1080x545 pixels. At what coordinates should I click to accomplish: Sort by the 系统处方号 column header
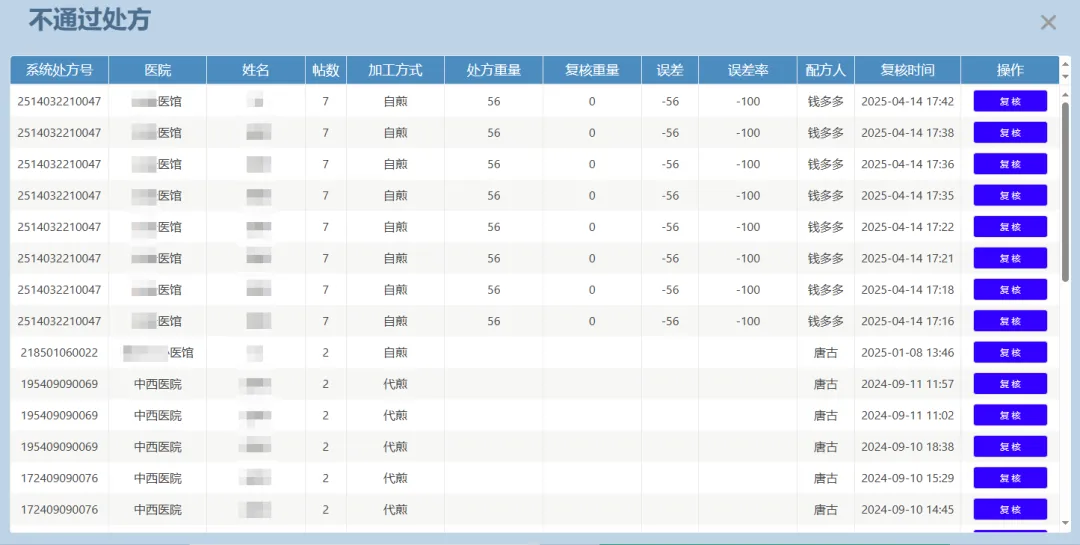(59, 70)
